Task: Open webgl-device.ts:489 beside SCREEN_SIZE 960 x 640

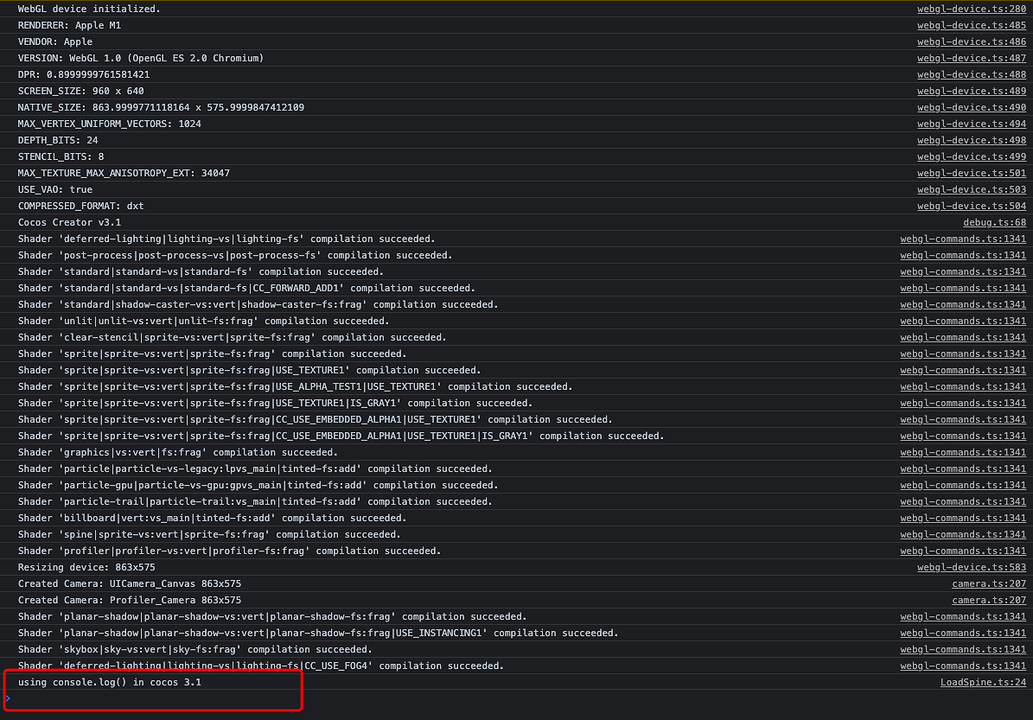Action: (x=971, y=90)
